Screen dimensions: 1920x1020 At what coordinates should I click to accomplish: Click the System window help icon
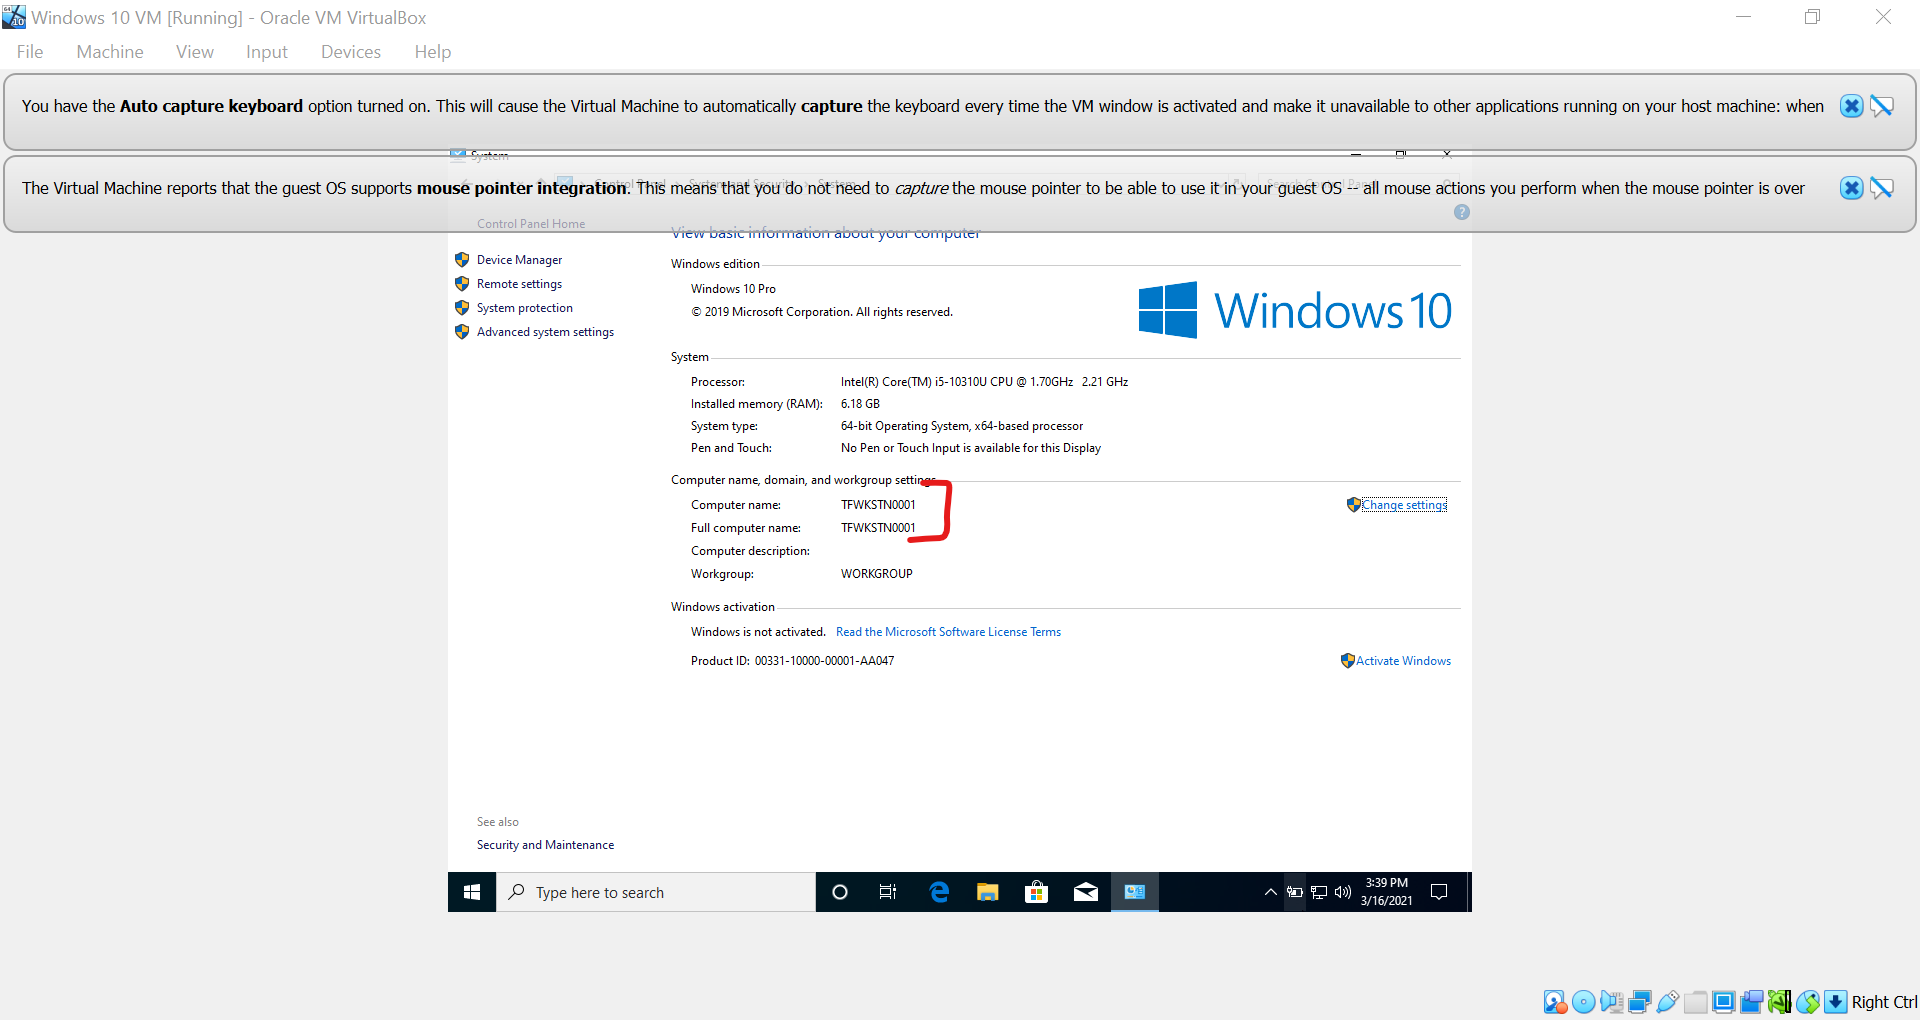click(x=1462, y=212)
